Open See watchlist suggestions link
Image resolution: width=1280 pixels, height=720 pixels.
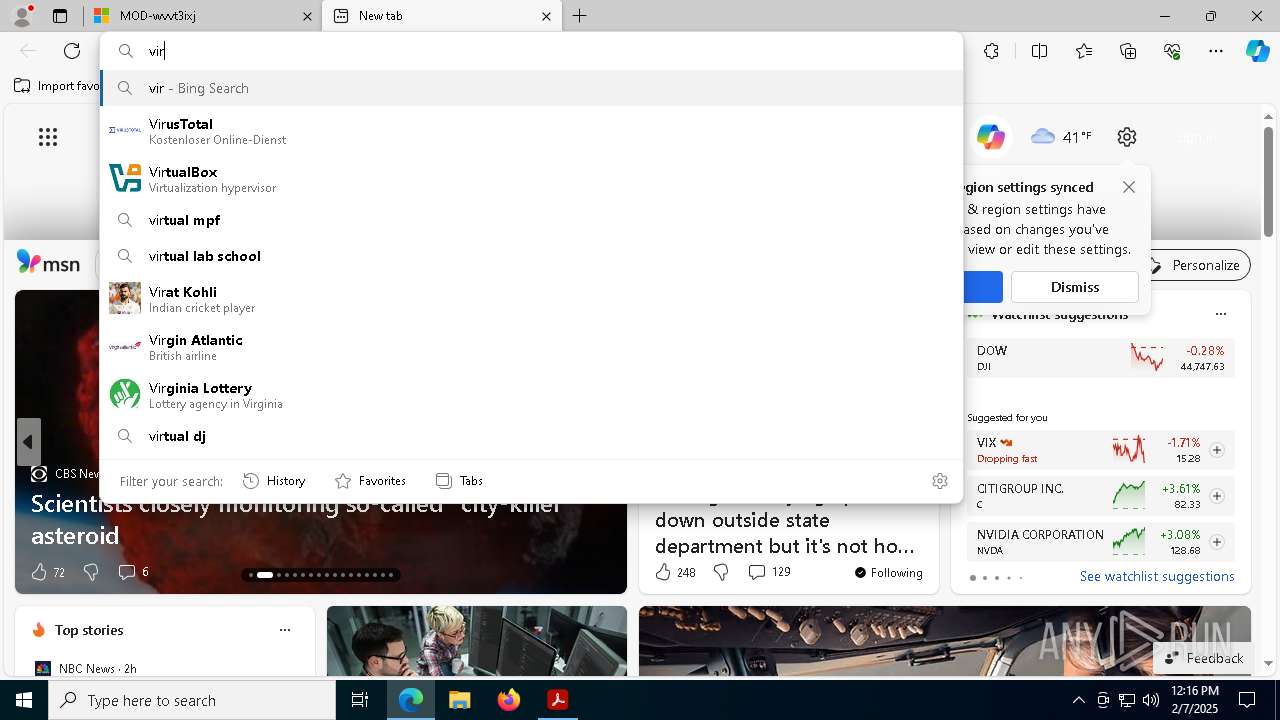click(1157, 576)
